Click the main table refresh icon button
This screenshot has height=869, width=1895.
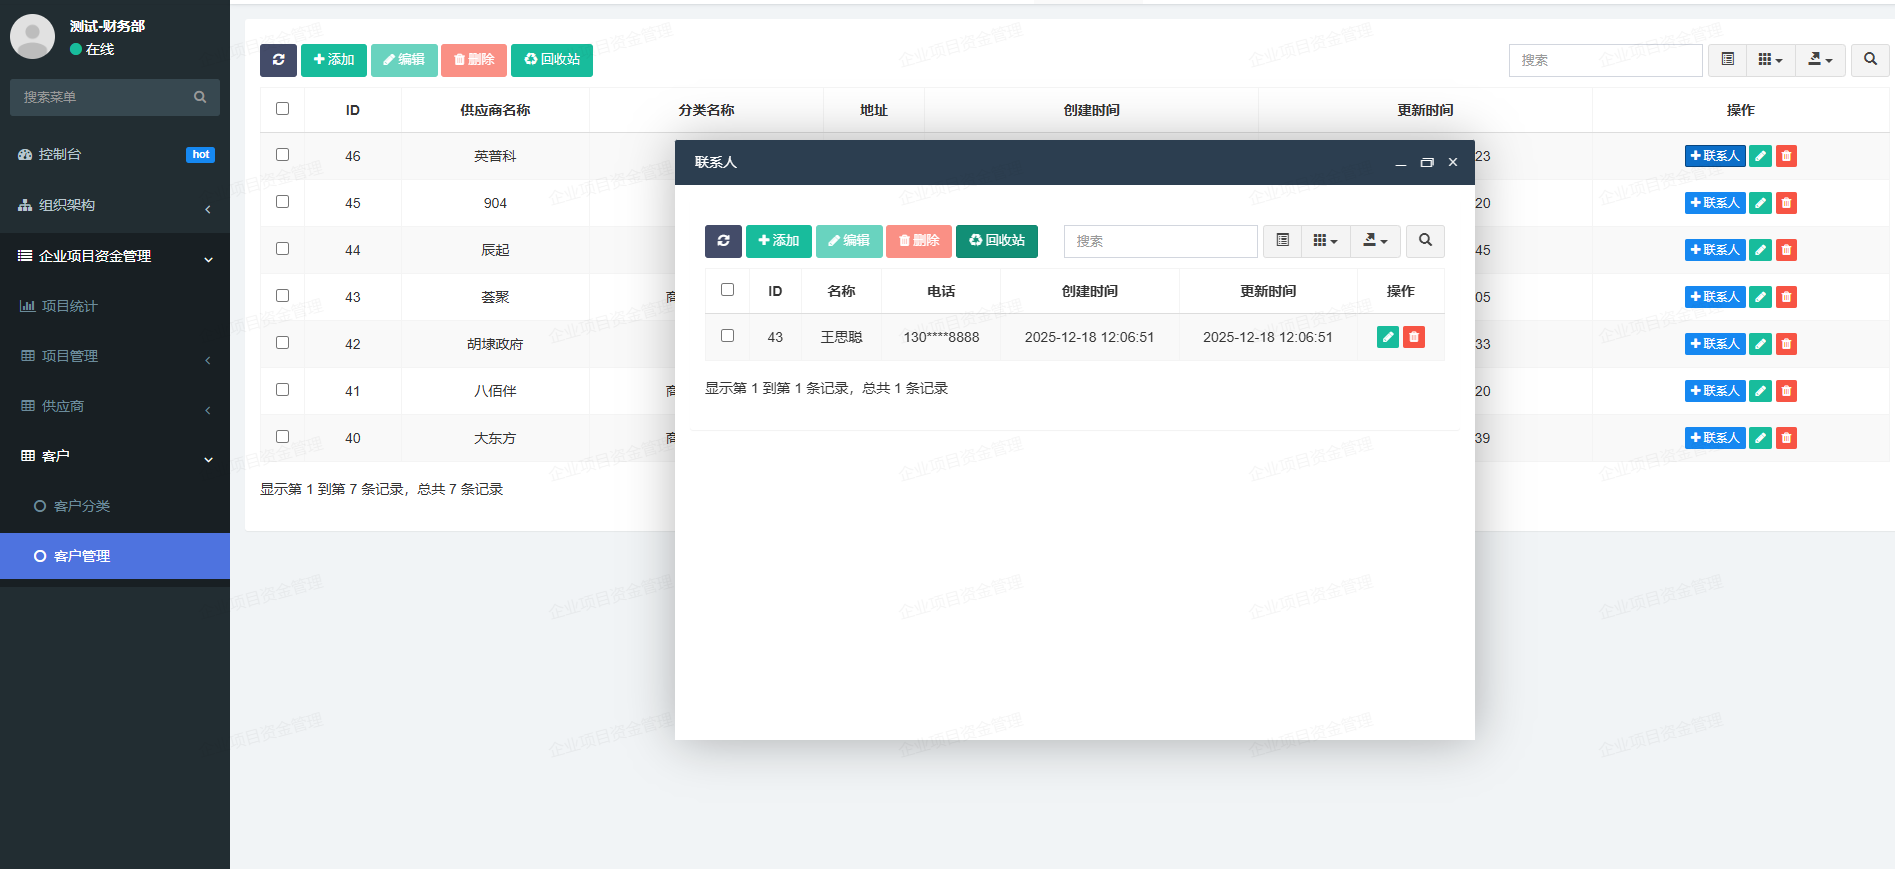(278, 60)
